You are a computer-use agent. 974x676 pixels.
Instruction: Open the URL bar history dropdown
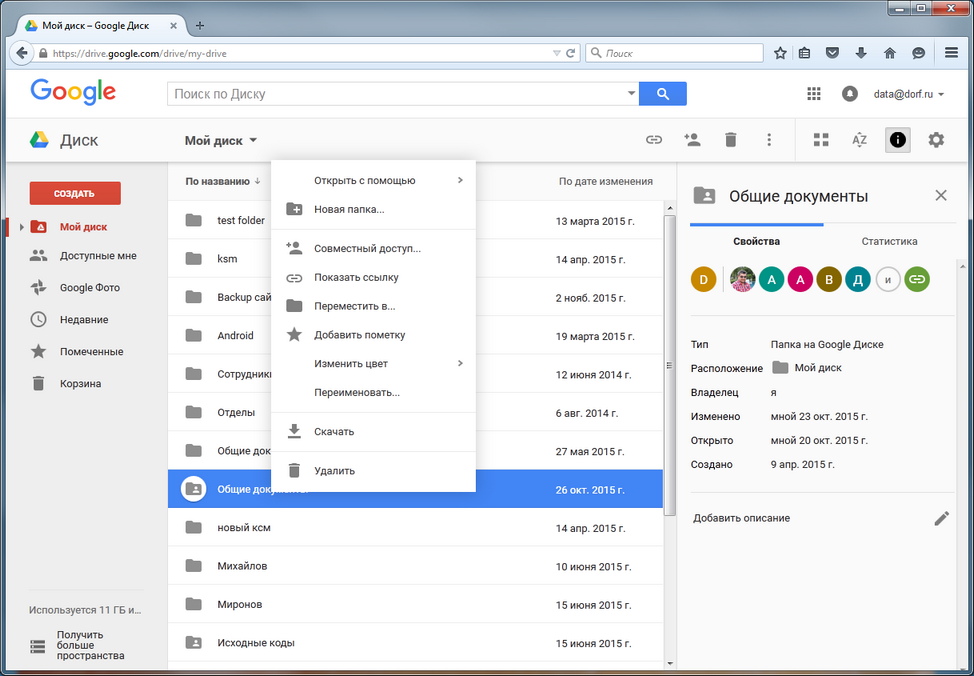557,53
